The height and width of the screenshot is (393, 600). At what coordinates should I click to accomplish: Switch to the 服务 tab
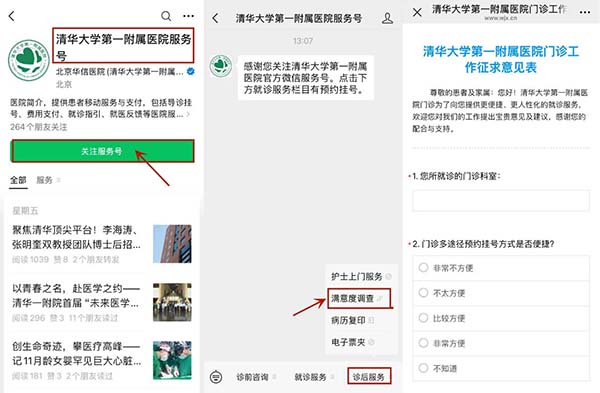point(44,180)
